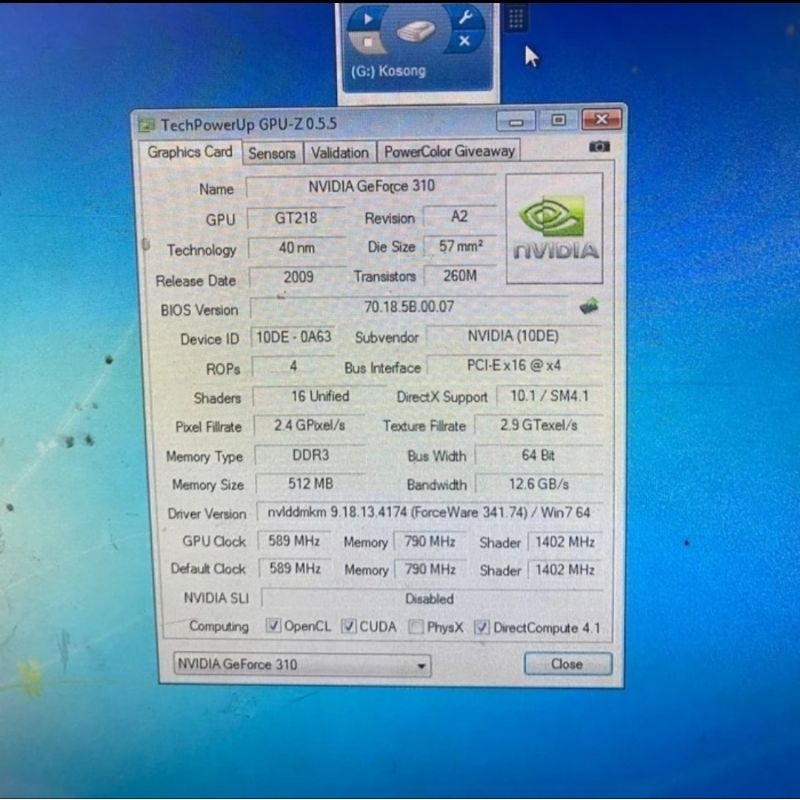Click the BIOS save chip icon
Viewport: 800px width, 800px height.
pyautogui.click(x=589, y=306)
